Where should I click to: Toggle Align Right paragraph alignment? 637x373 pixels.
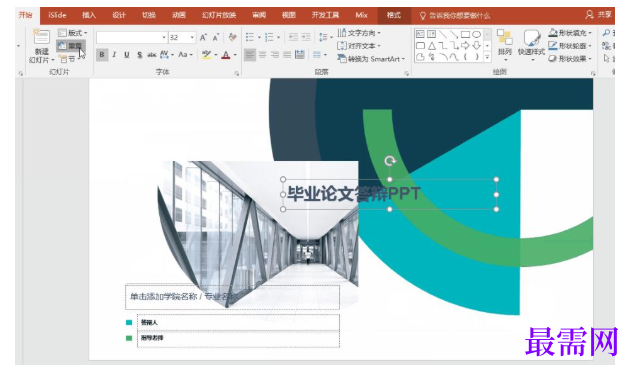(x=275, y=54)
